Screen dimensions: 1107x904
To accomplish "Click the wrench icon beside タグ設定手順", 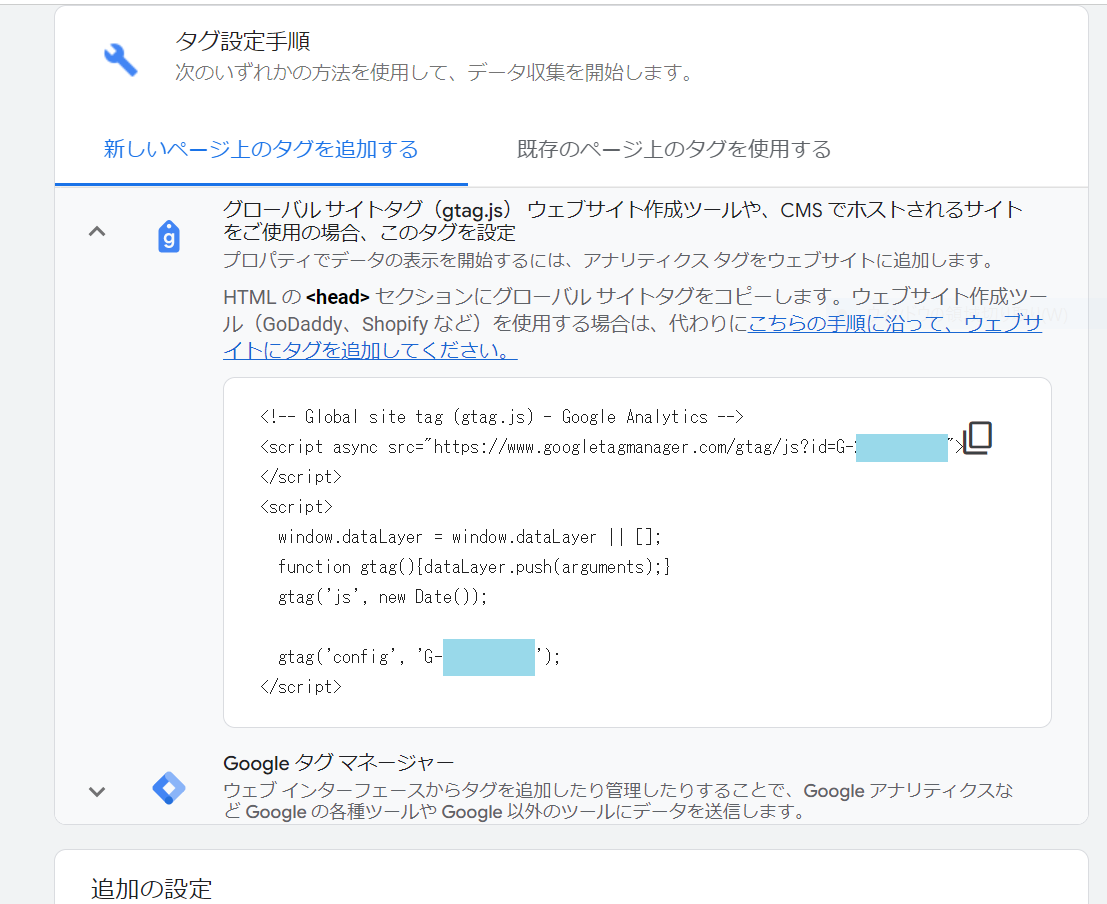I will click(121, 59).
